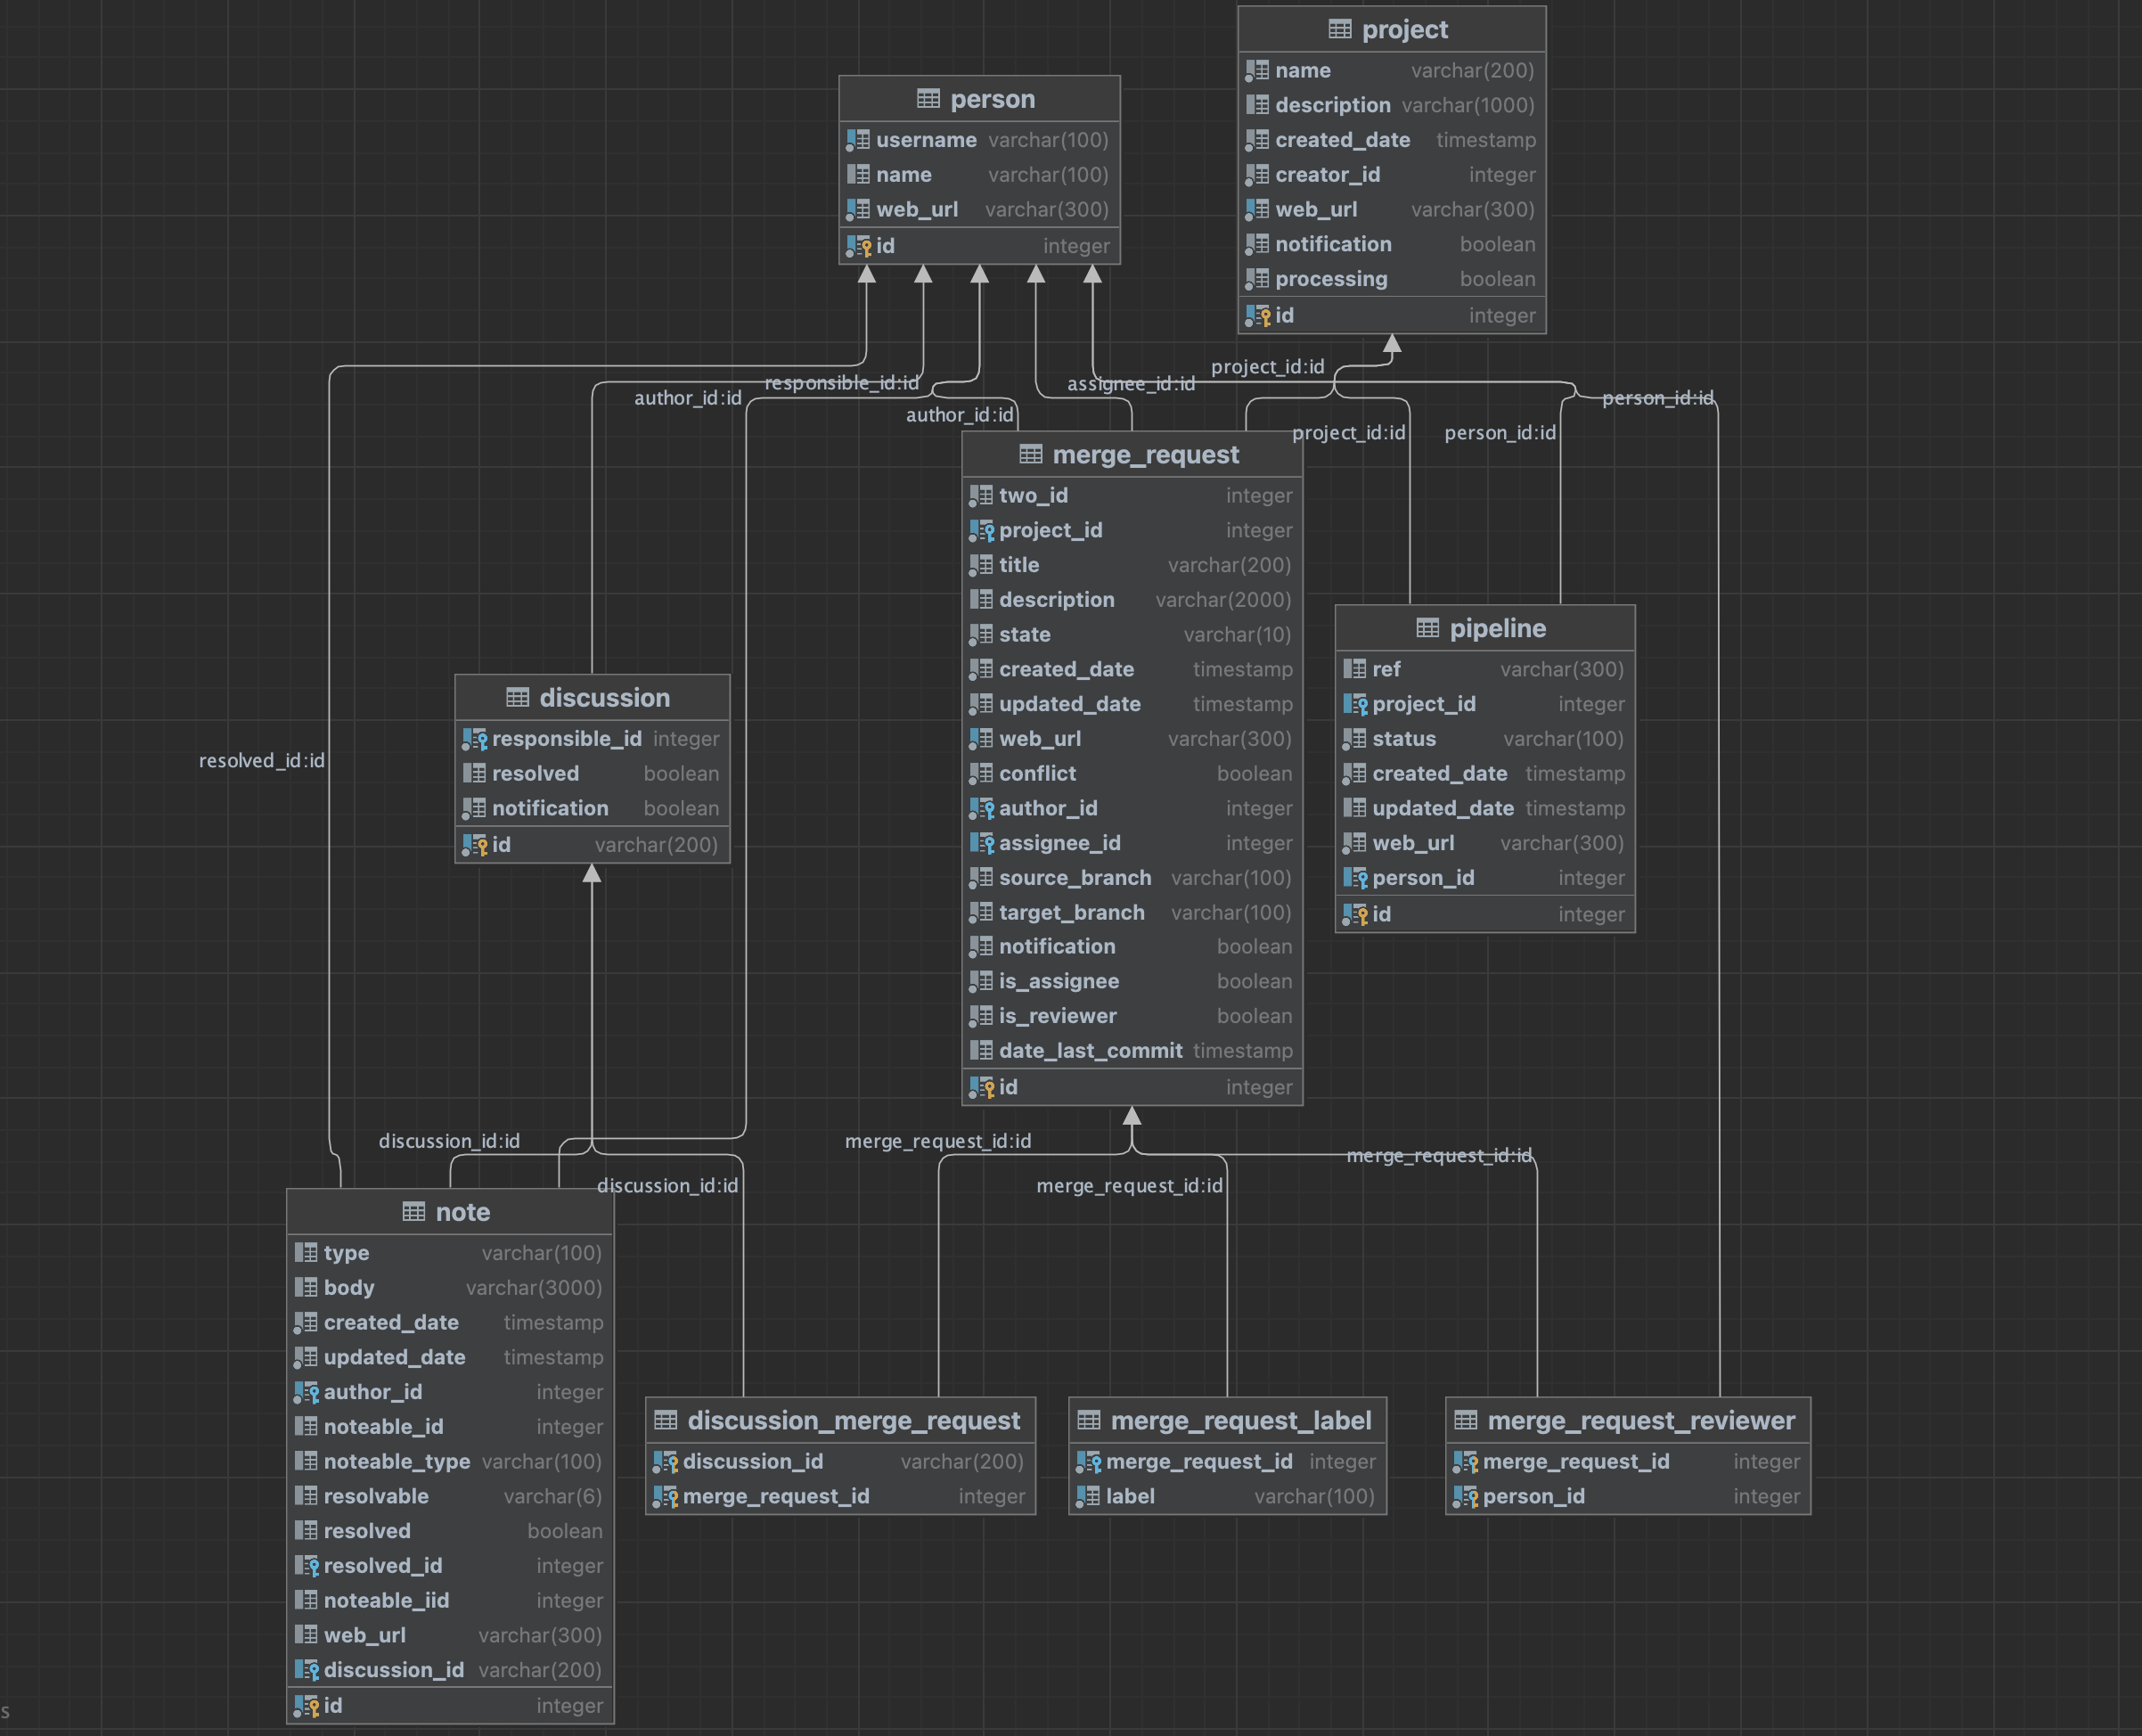Click the table icon beside project title
The width and height of the screenshot is (2142, 1736).
click(1340, 29)
